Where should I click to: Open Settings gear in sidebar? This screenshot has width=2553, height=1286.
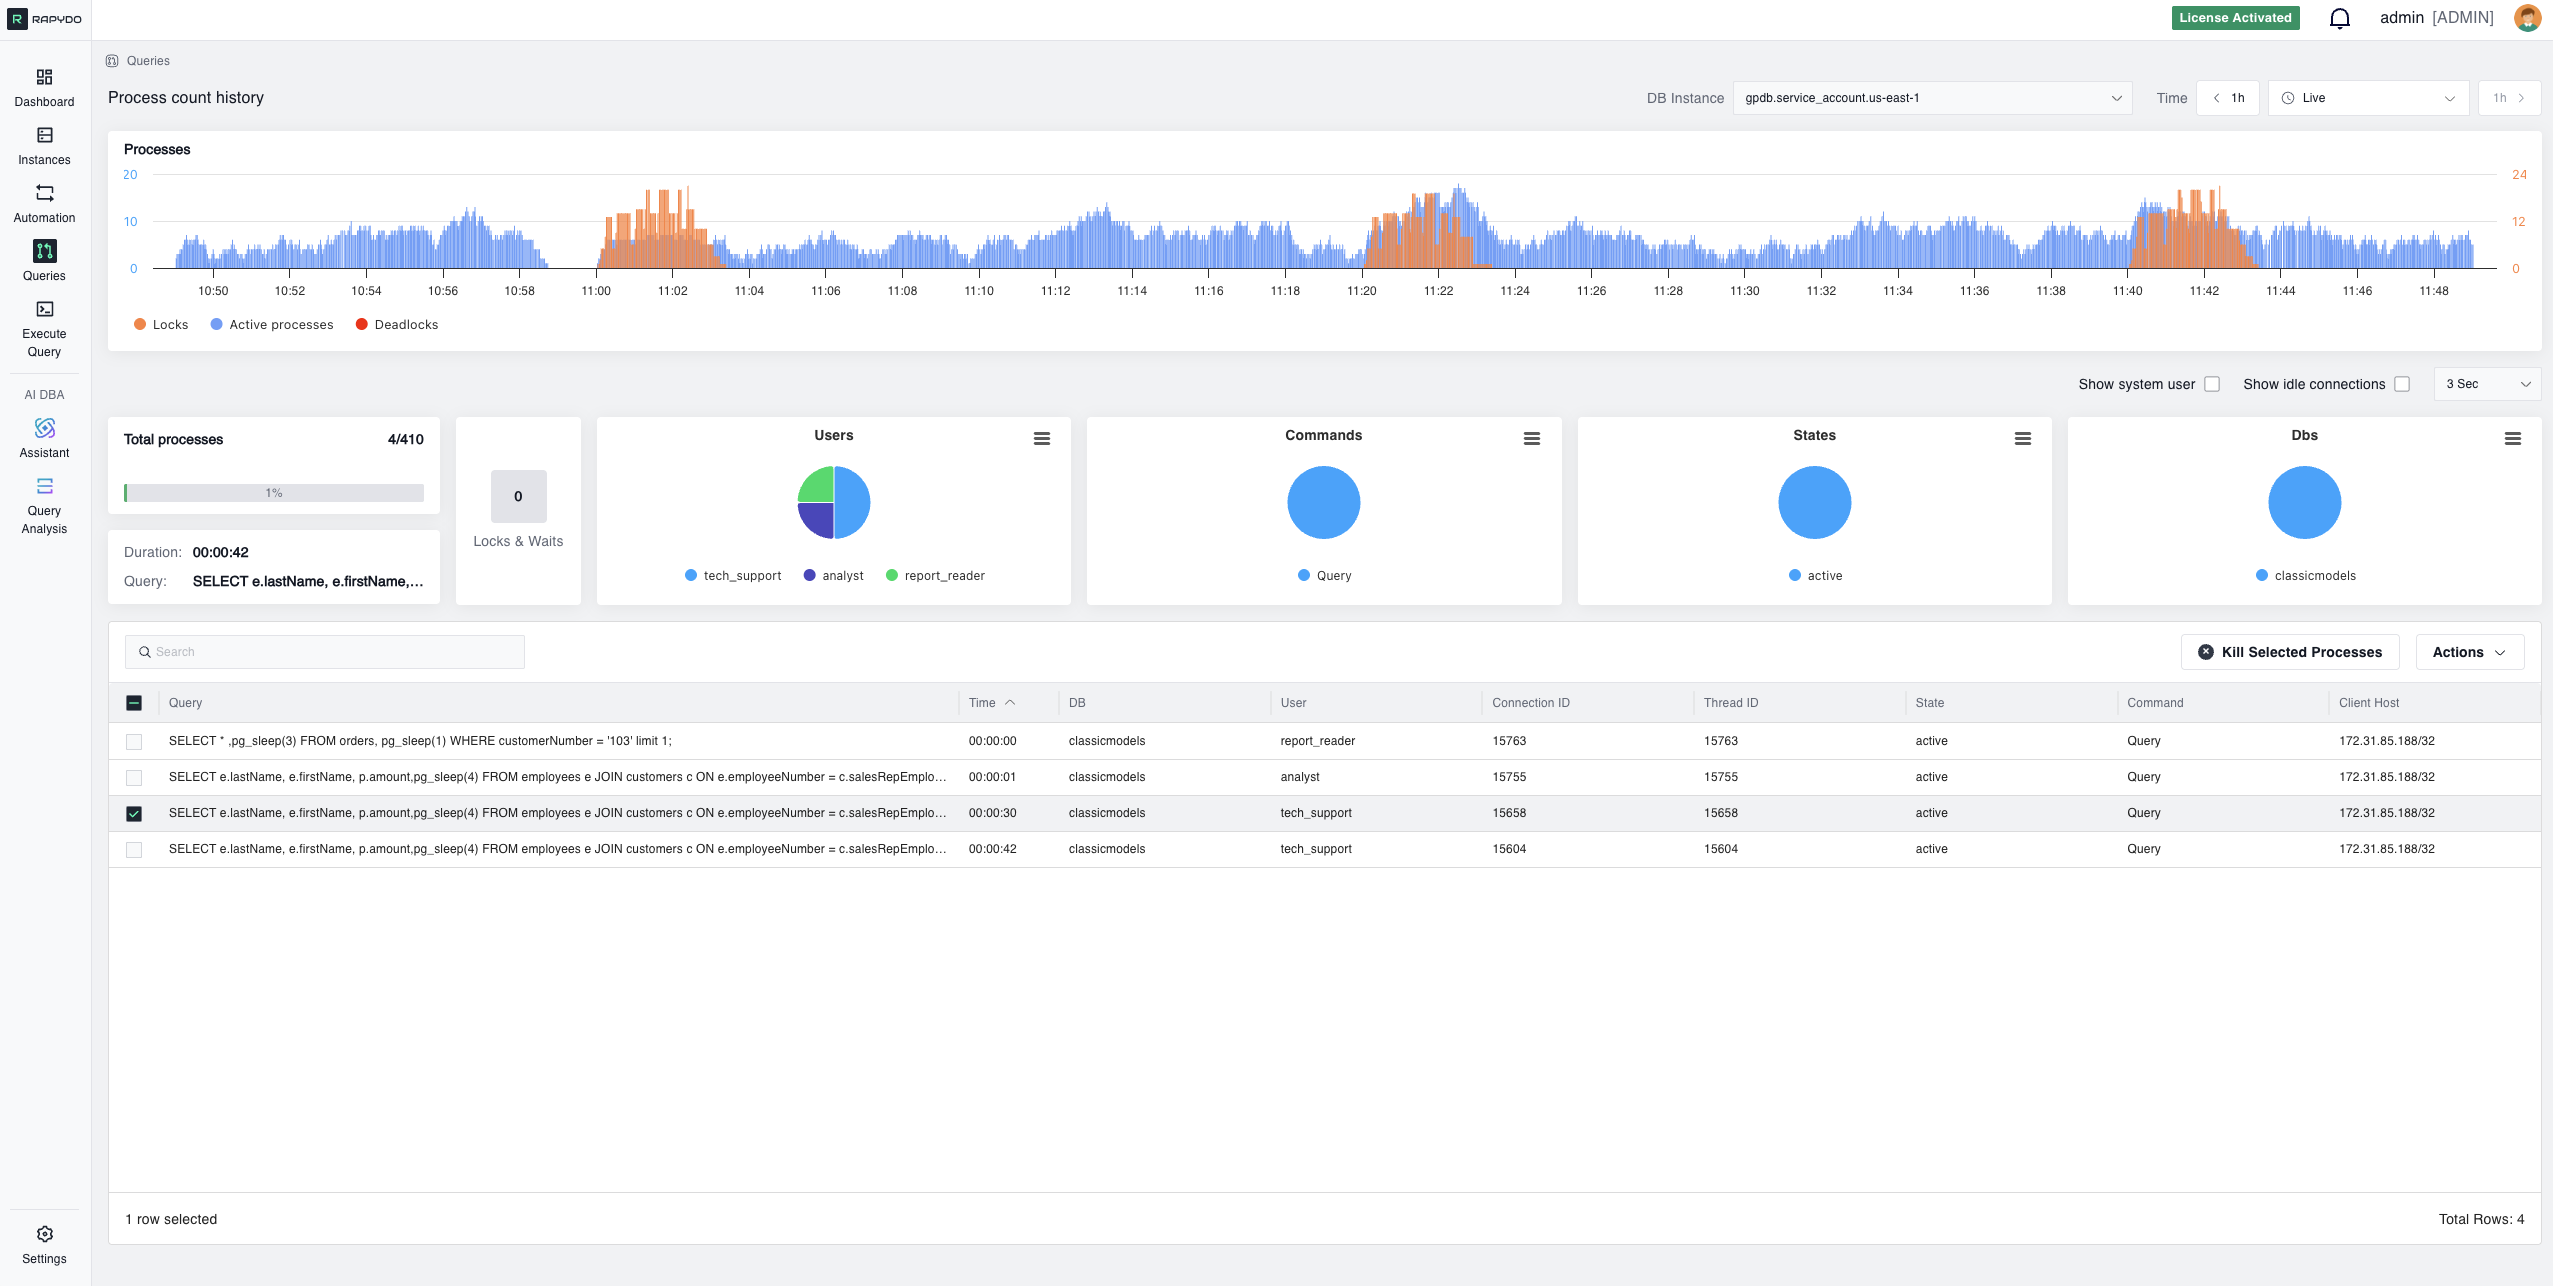[44, 1234]
